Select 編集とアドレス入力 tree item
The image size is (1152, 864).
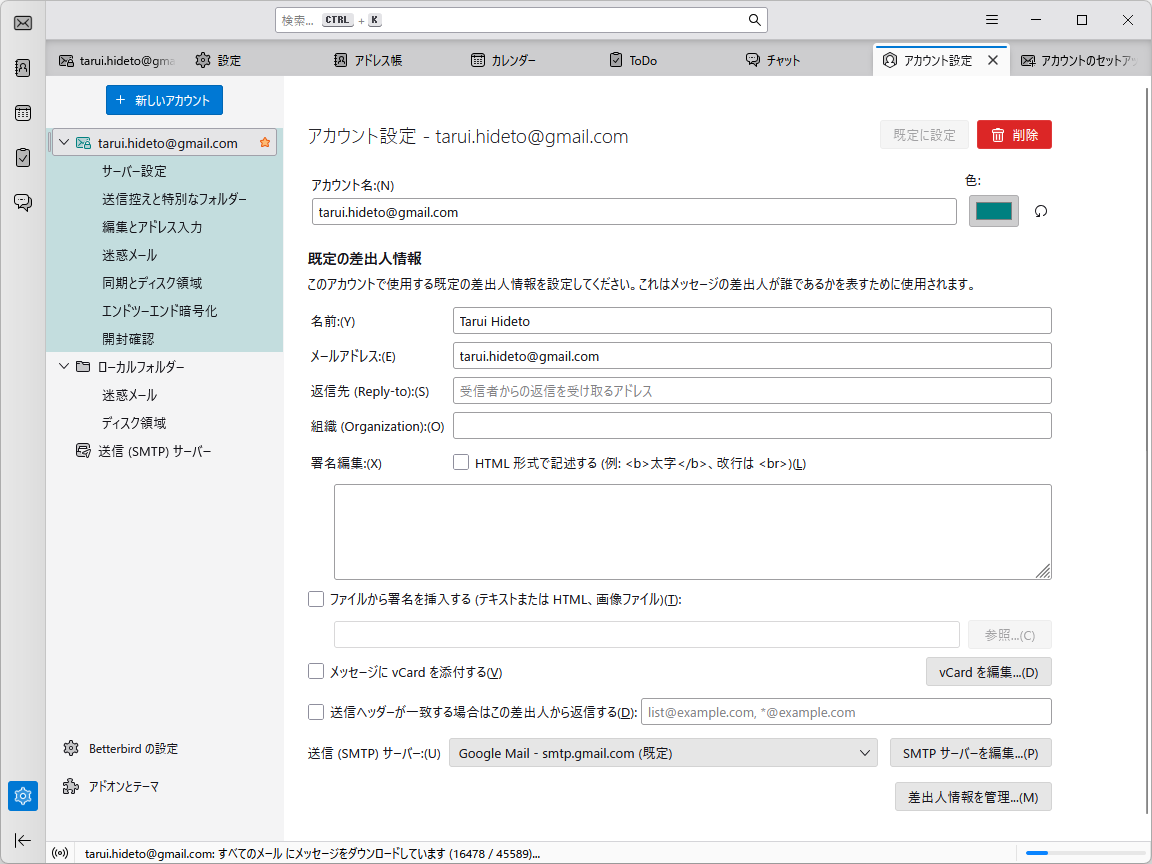[x=152, y=227]
